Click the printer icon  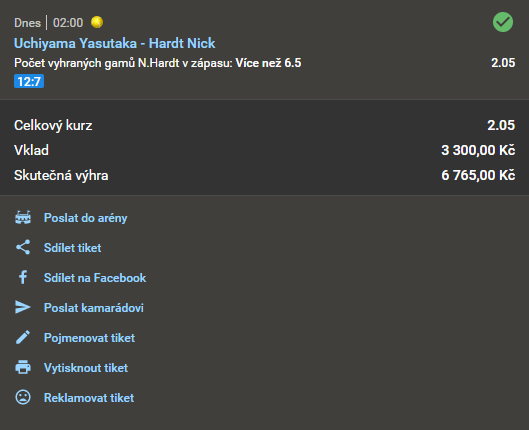click(23, 367)
